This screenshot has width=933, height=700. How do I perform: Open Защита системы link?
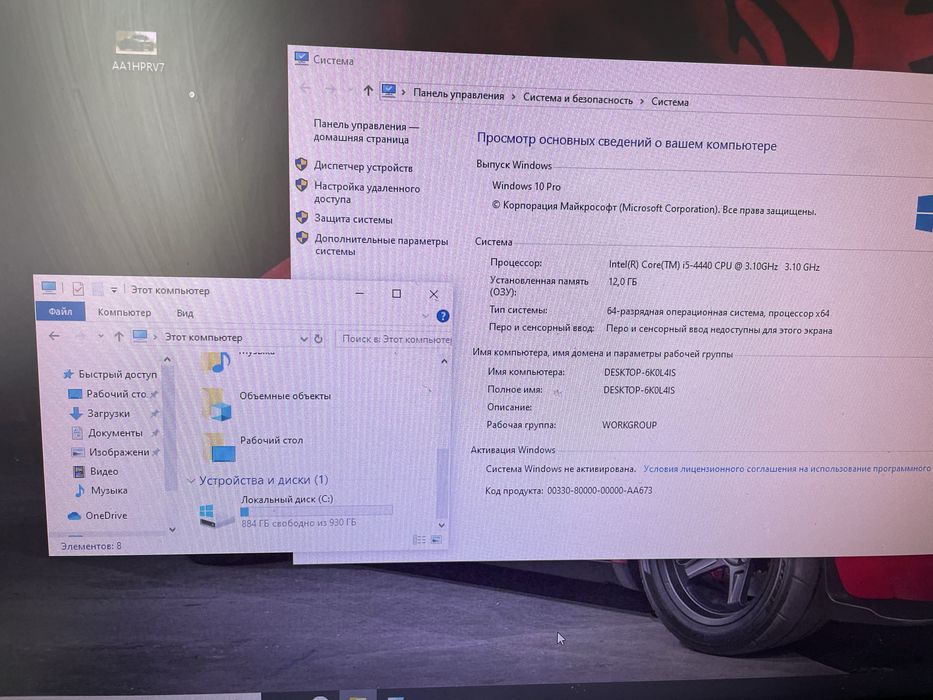click(x=353, y=219)
